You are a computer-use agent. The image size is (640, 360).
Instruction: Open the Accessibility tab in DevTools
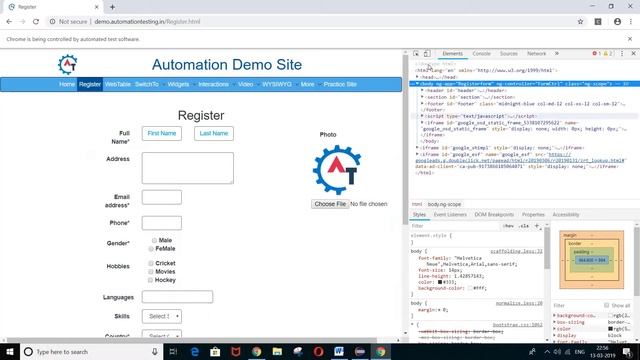(566, 215)
